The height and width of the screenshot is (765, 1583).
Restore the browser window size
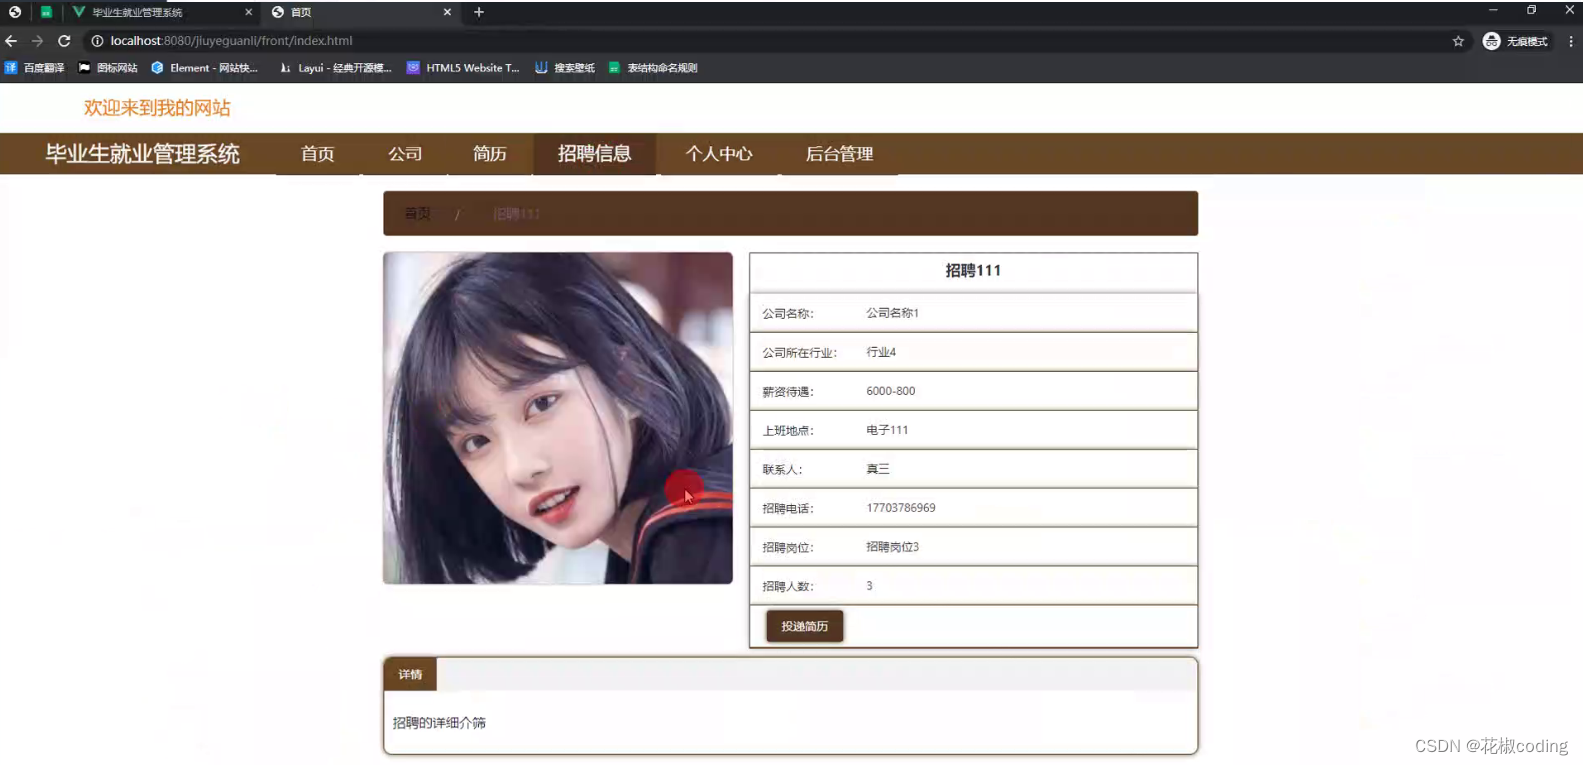pyautogui.click(x=1531, y=10)
